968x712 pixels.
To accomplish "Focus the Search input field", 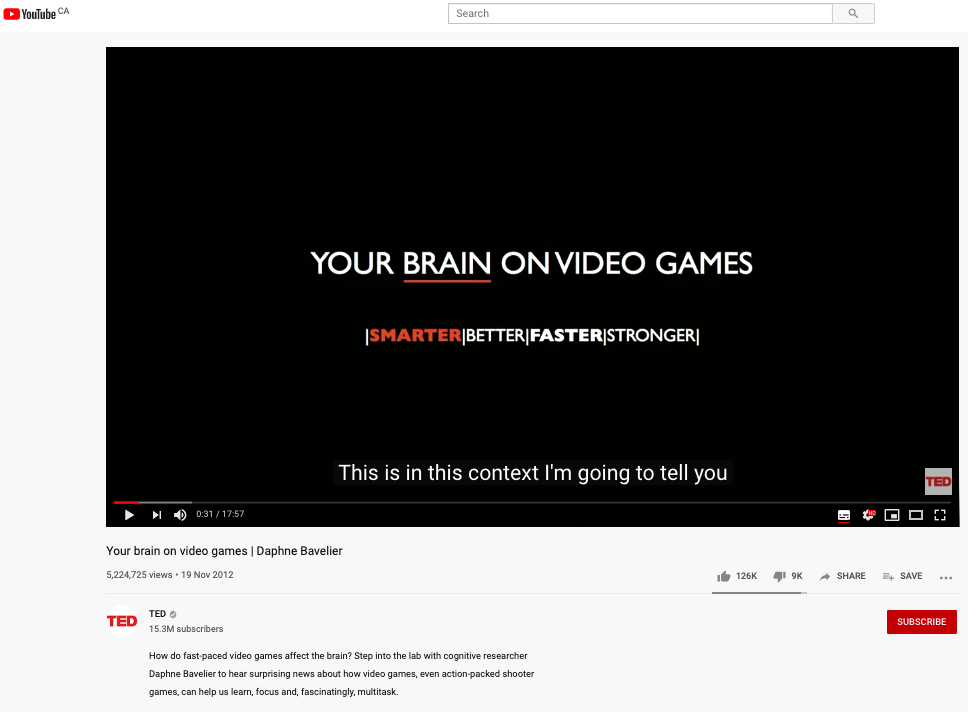I will 640,14.
